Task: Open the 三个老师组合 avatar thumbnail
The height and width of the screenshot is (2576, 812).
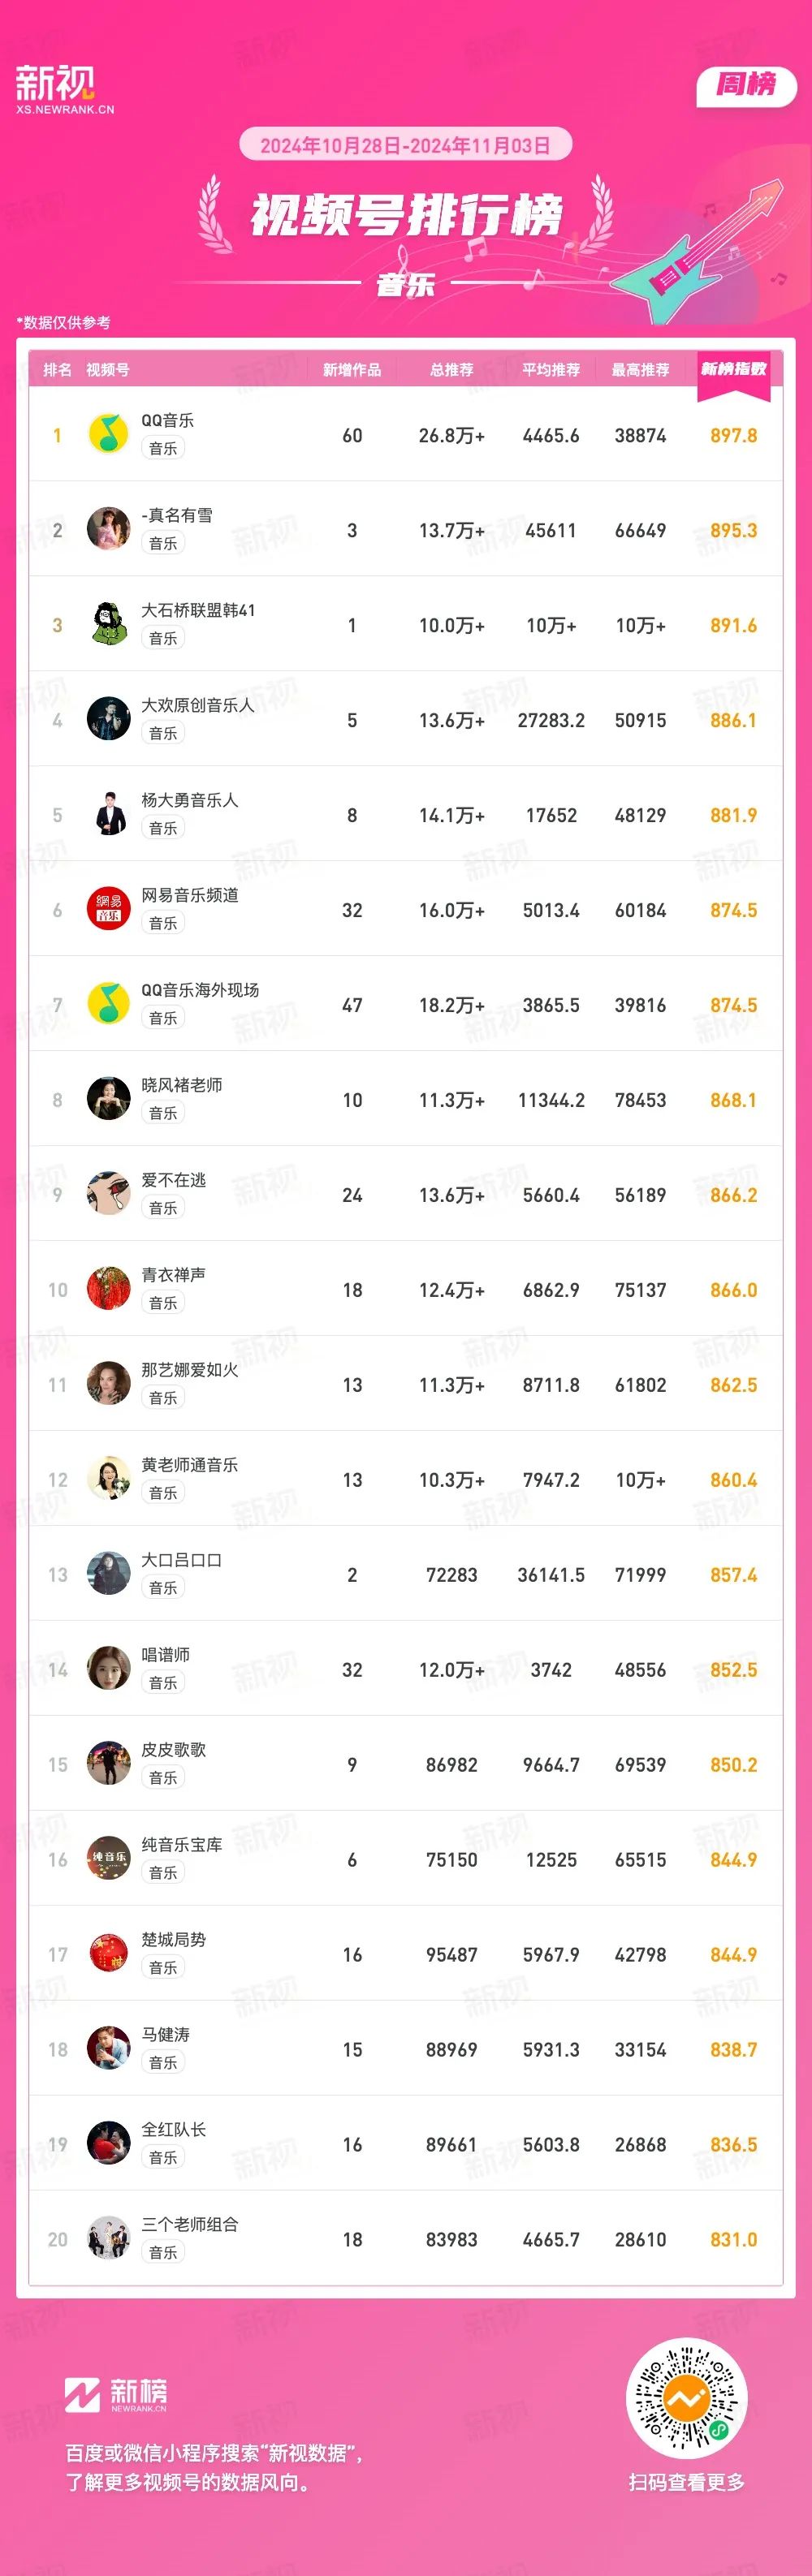Action: point(108,2239)
